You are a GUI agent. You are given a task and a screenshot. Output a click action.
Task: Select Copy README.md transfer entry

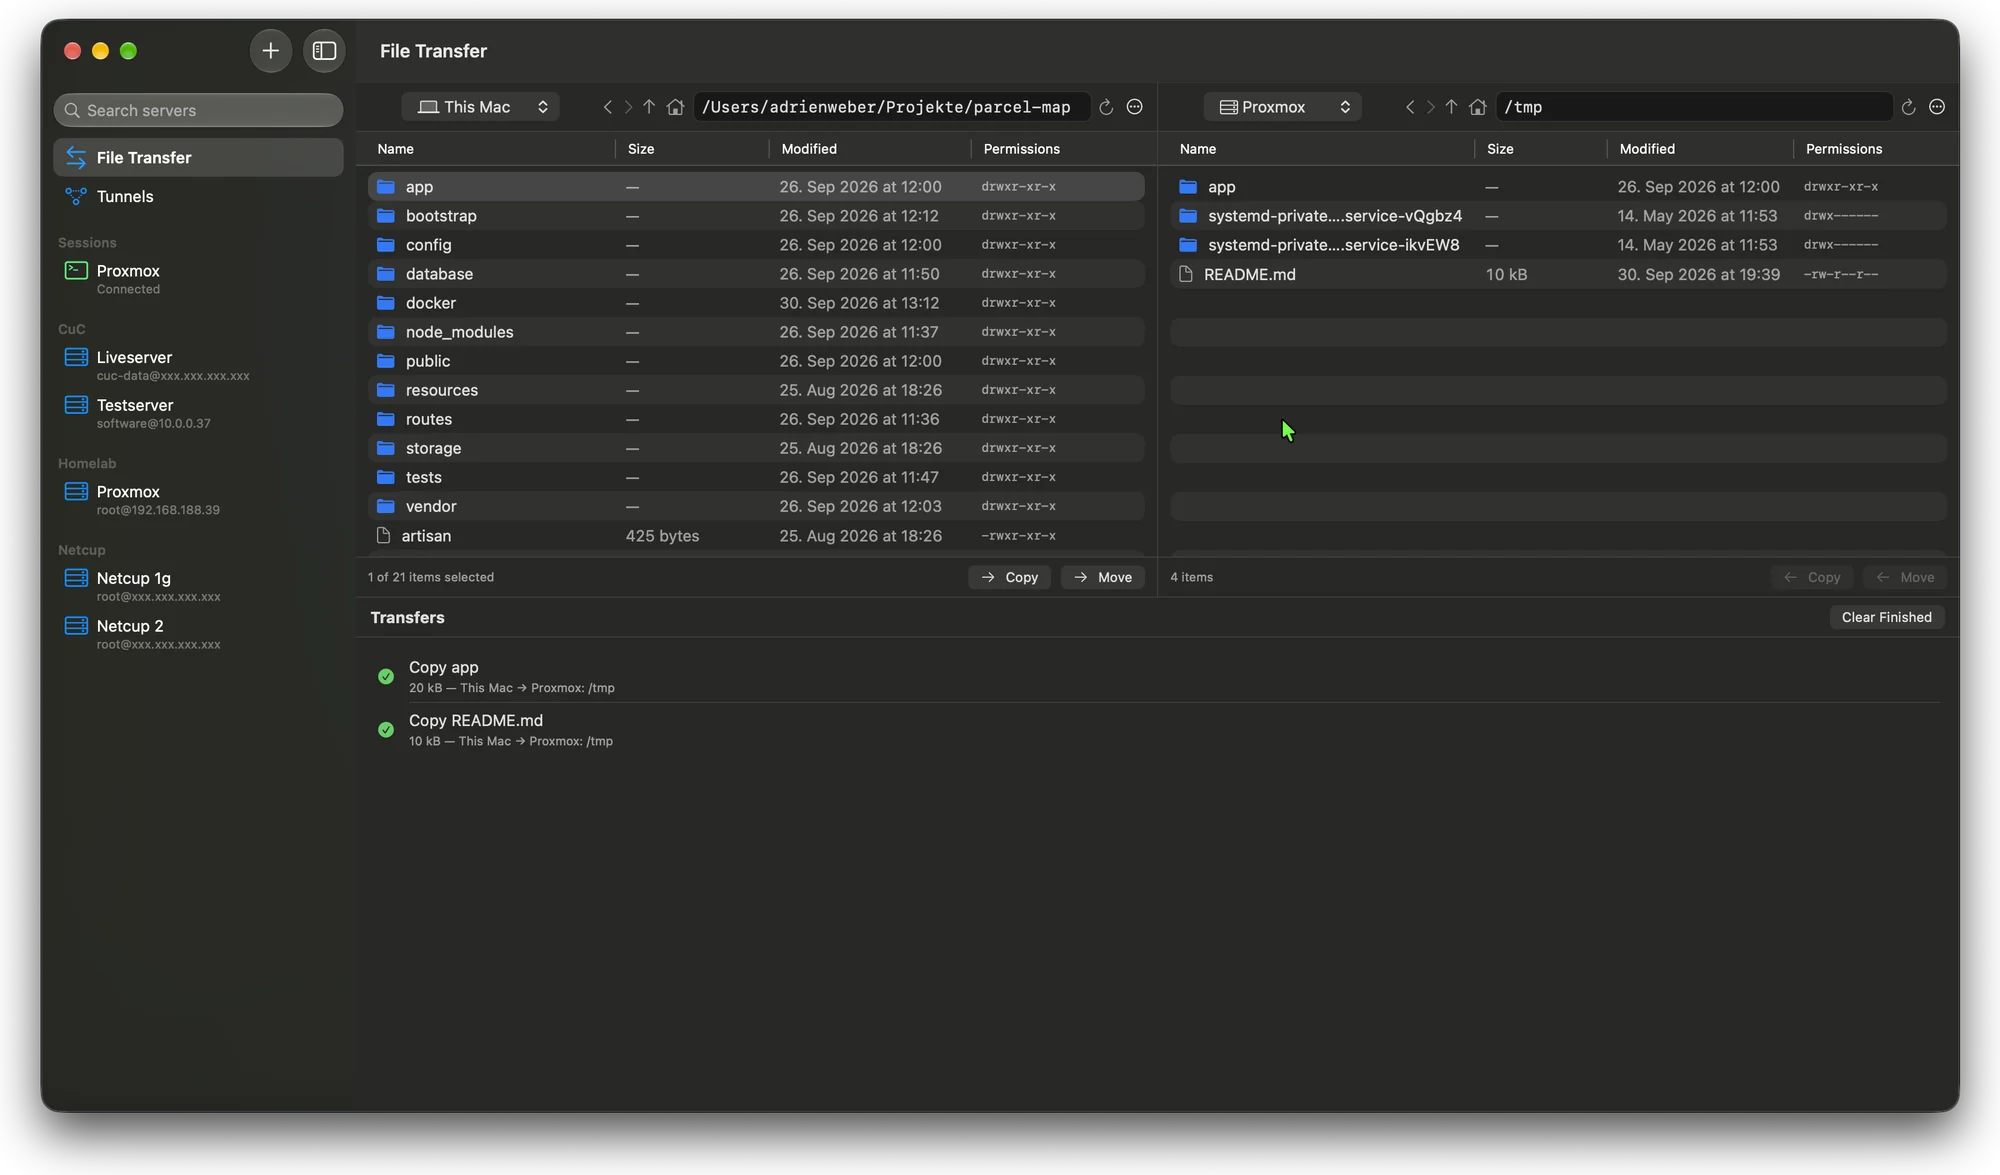click(1157, 730)
